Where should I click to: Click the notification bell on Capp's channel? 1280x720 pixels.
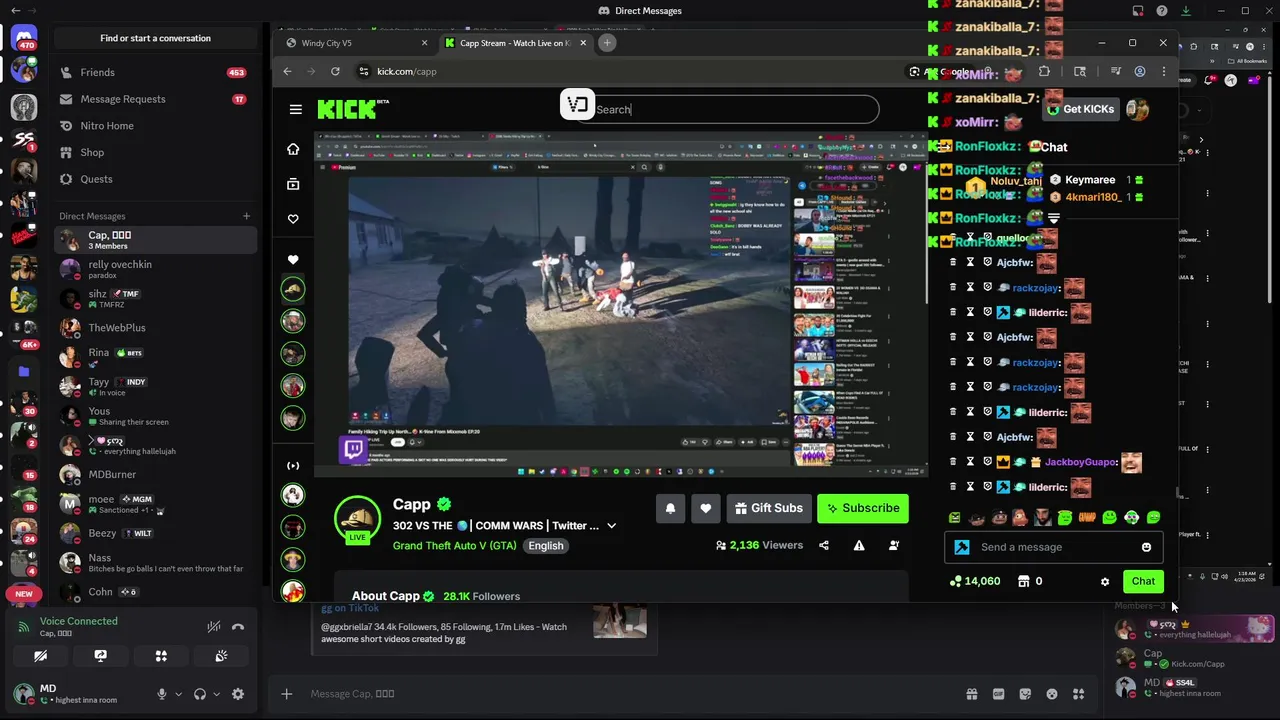click(x=671, y=508)
